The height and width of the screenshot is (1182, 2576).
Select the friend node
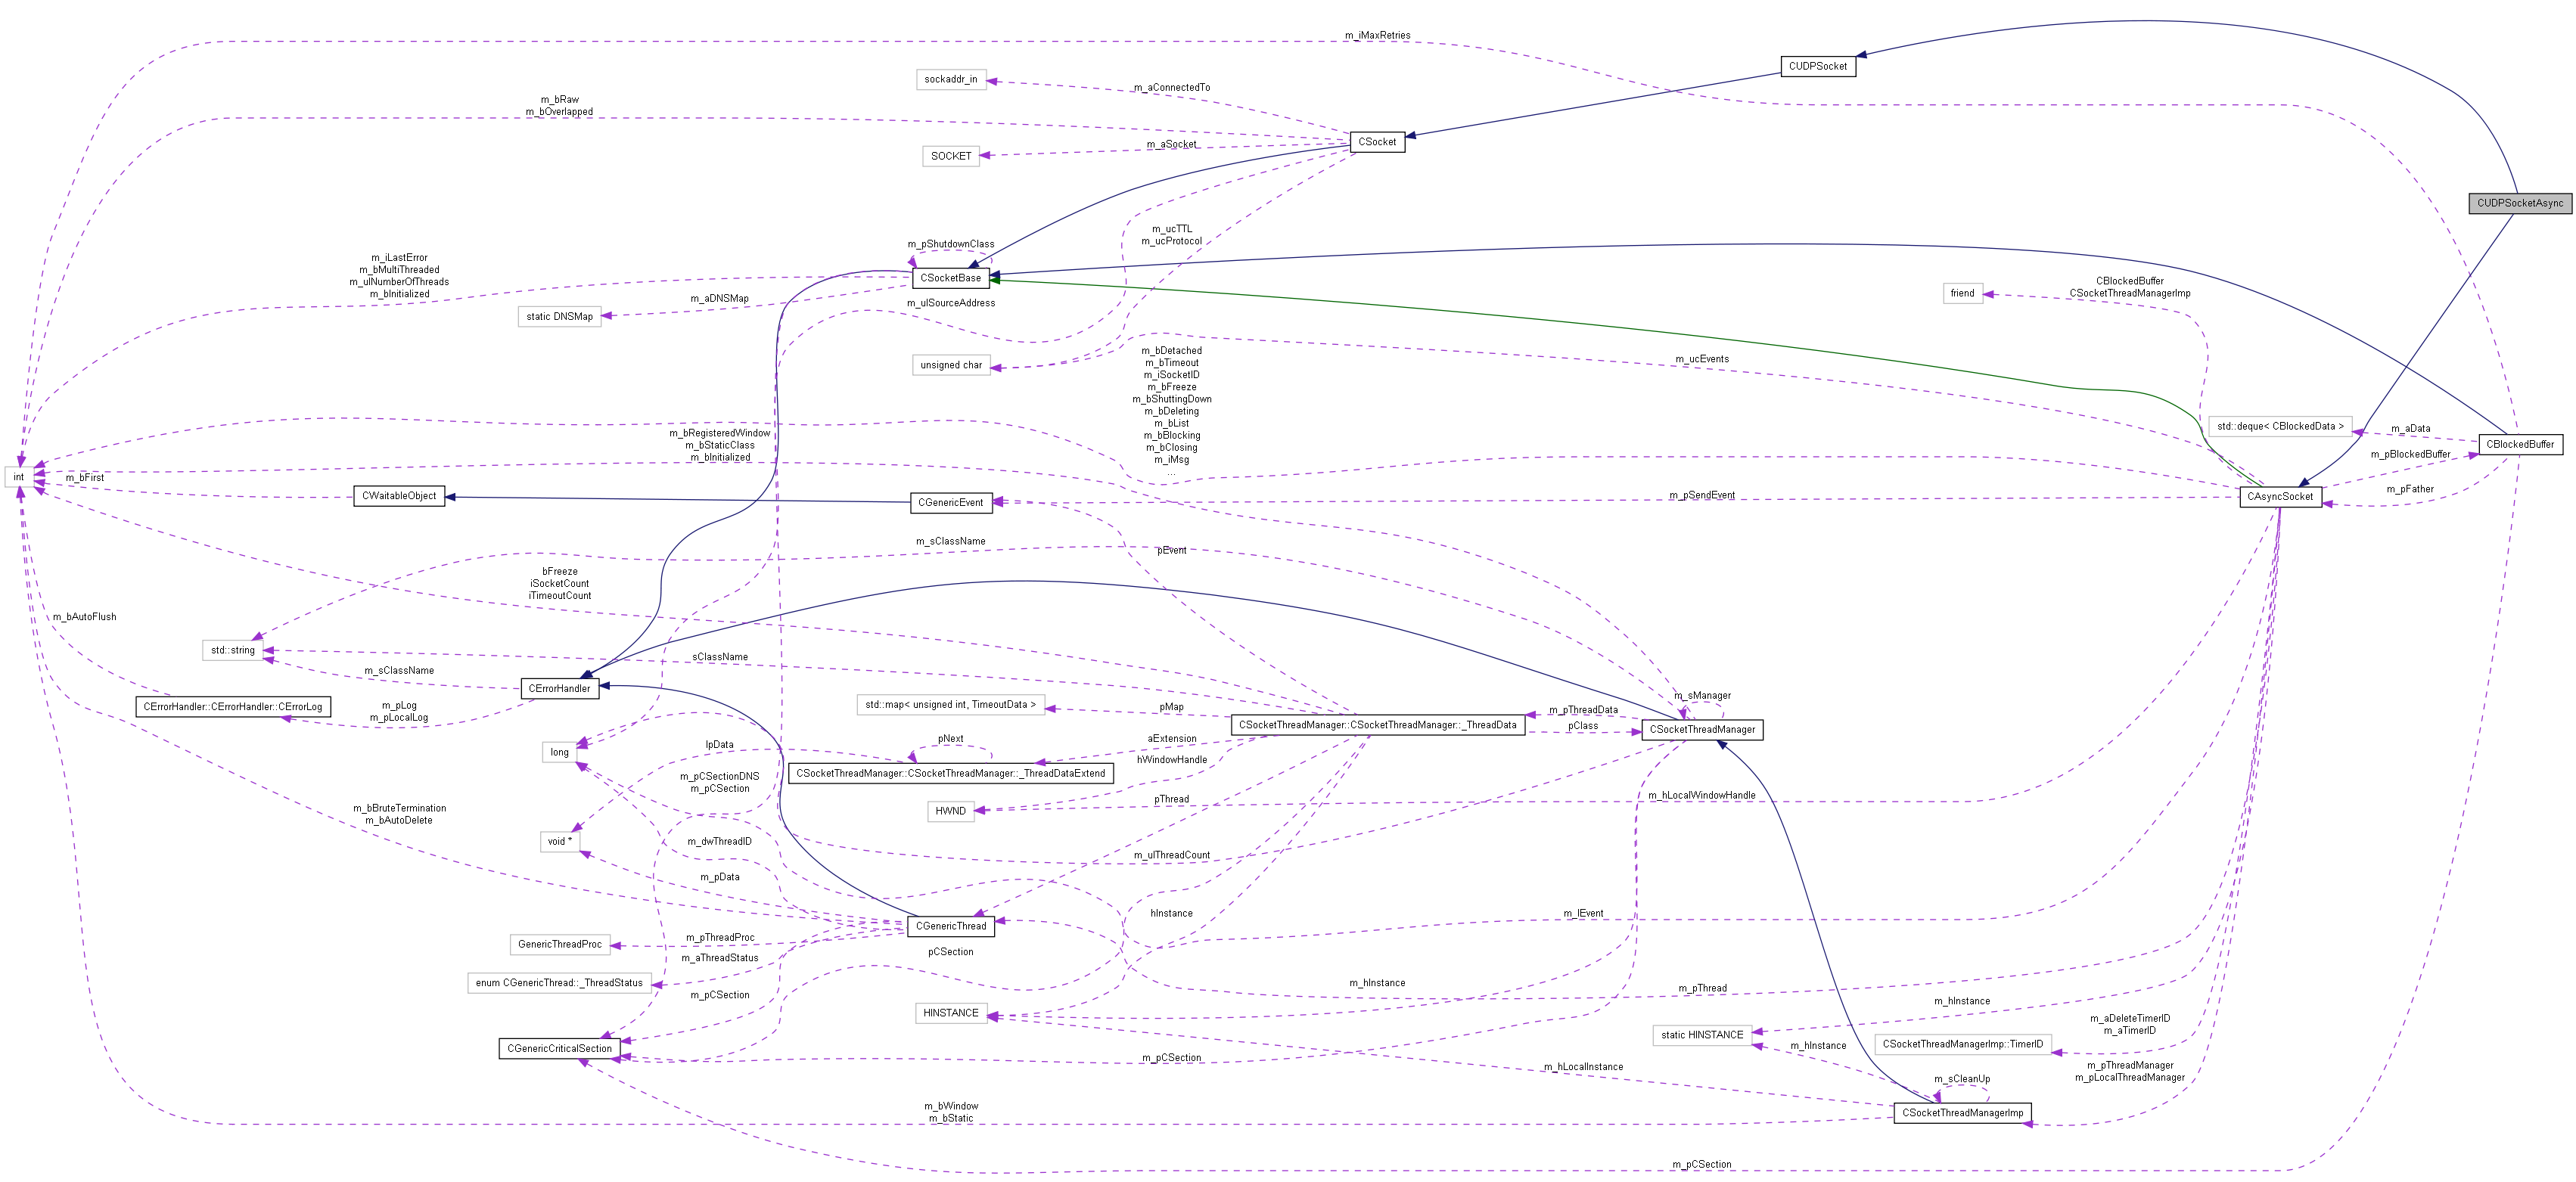coord(1962,293)
